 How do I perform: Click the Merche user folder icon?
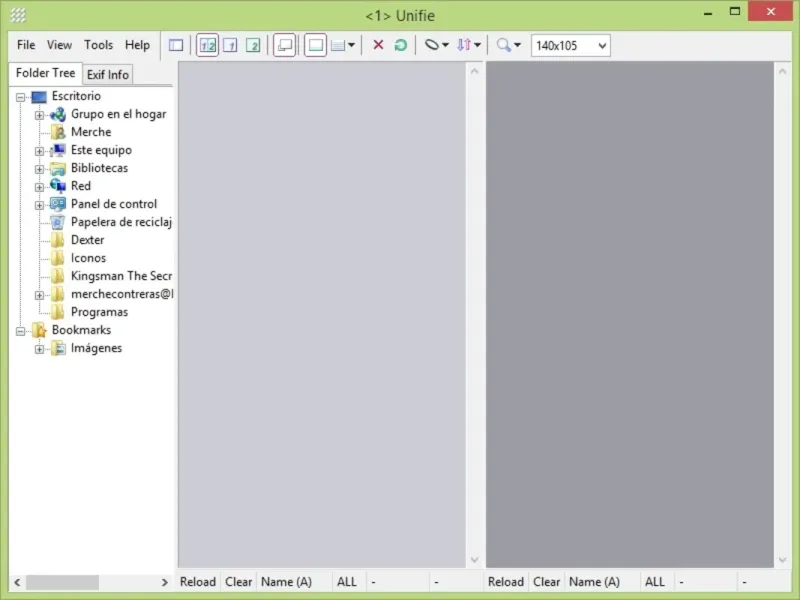pos(58,132)
